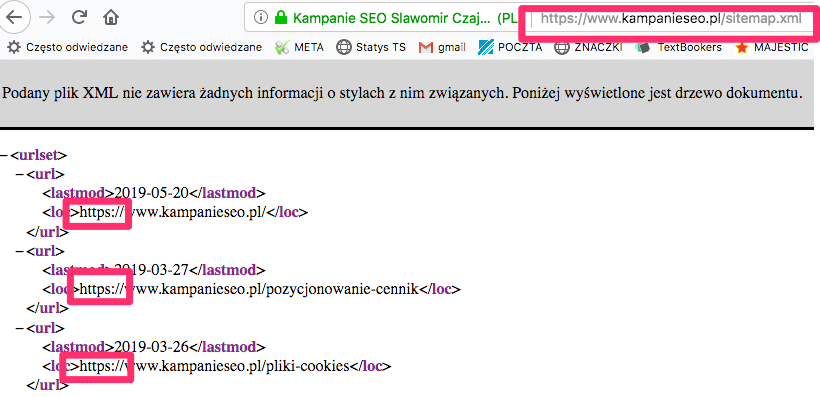
Task: Collapse url node dated 2019-05-20
Action: tap(20, 174)
